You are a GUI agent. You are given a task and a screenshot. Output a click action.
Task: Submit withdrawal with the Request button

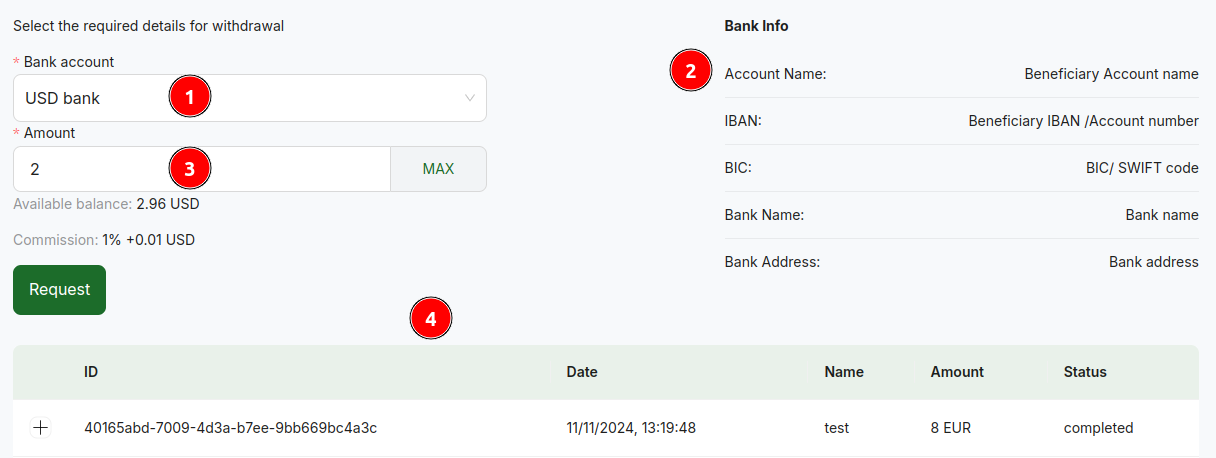[59, 290]
